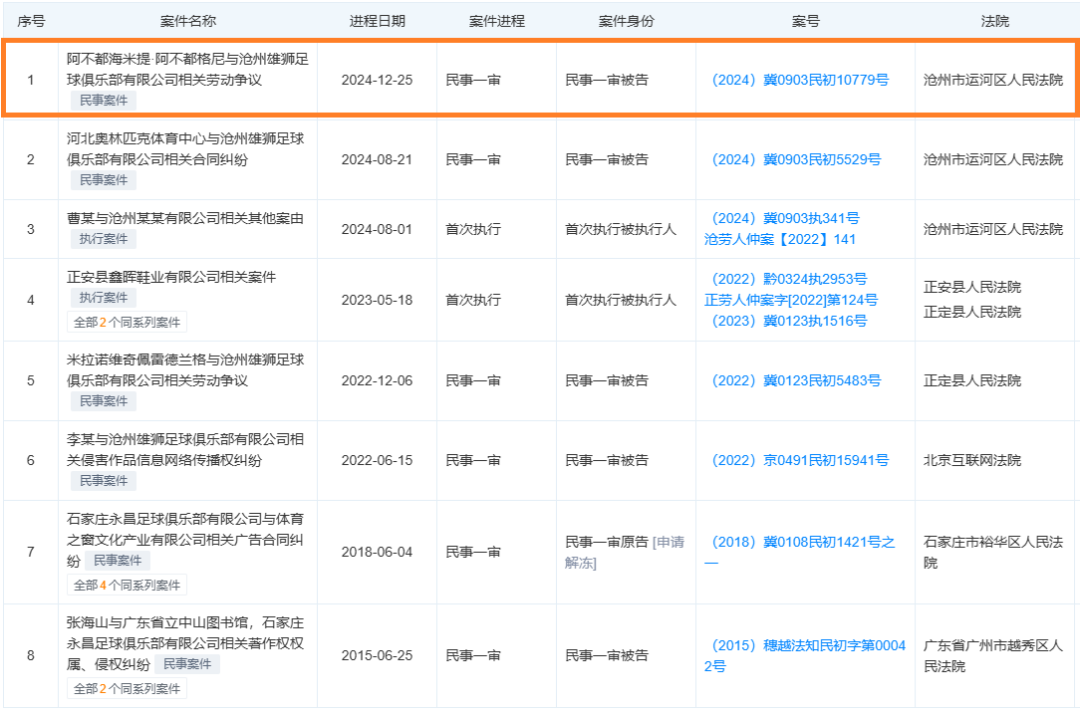
Task: Open case number (2022)黔0324执2953号
Action: (x=789, y=279)
